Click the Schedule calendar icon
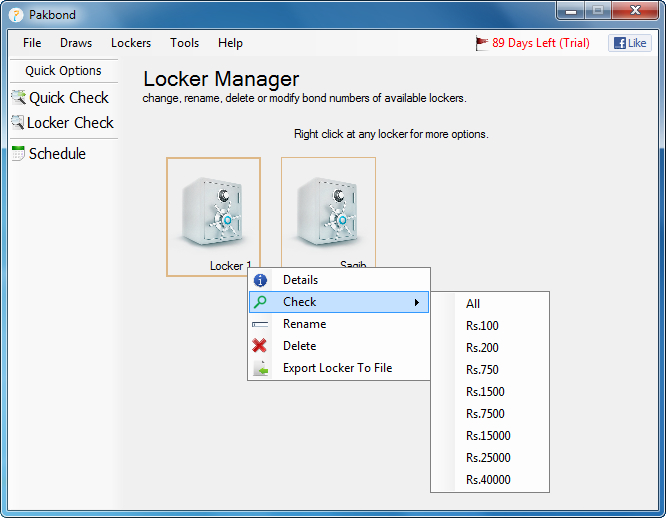This screenshot has width=666, height=518. (18, 153)
